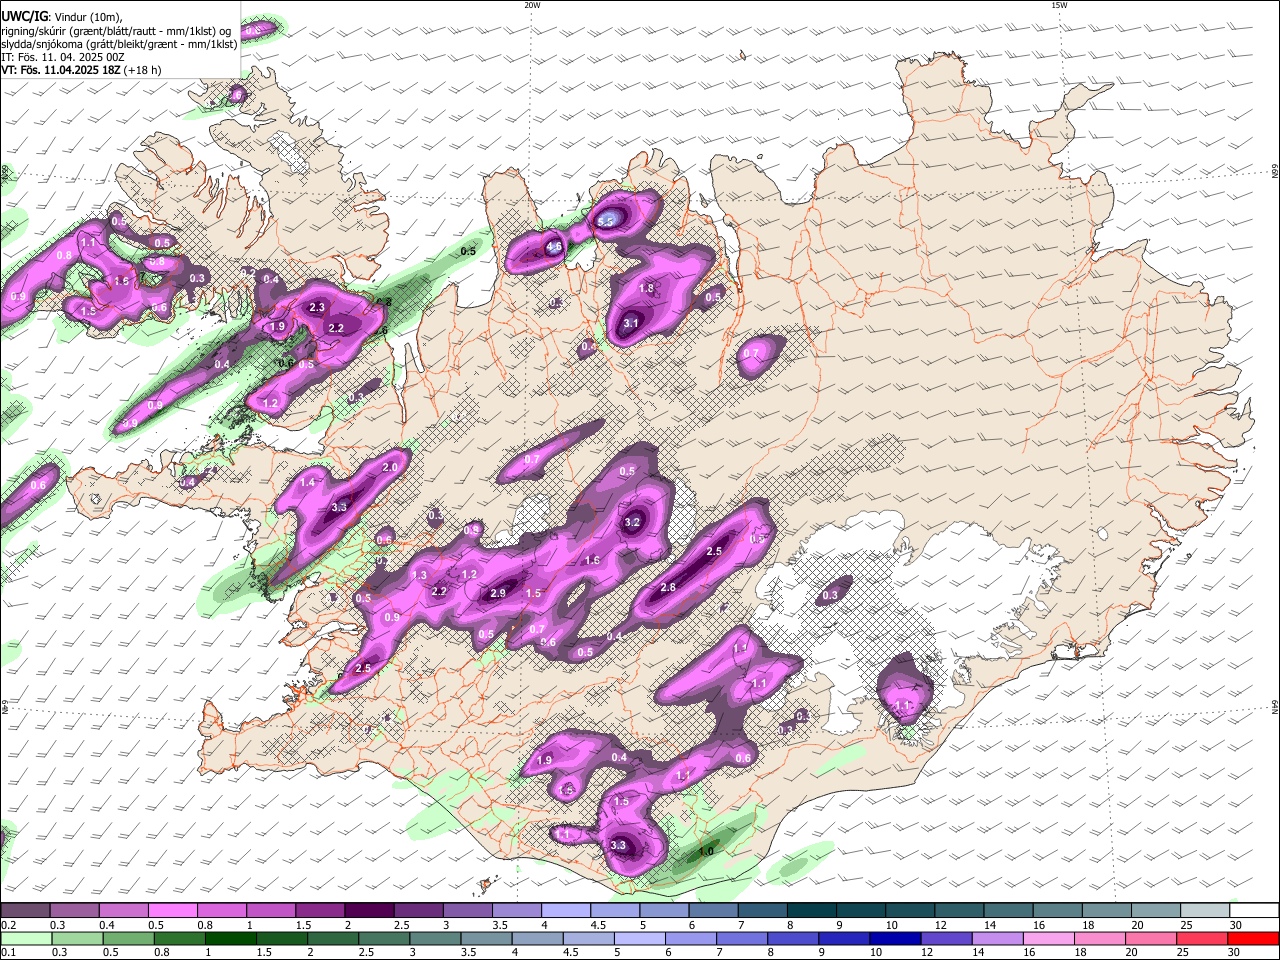Pick the snow-scale swatch between 12 and 14
The width and height of the screenshot is (1280, 960).
tap(960, 910)
